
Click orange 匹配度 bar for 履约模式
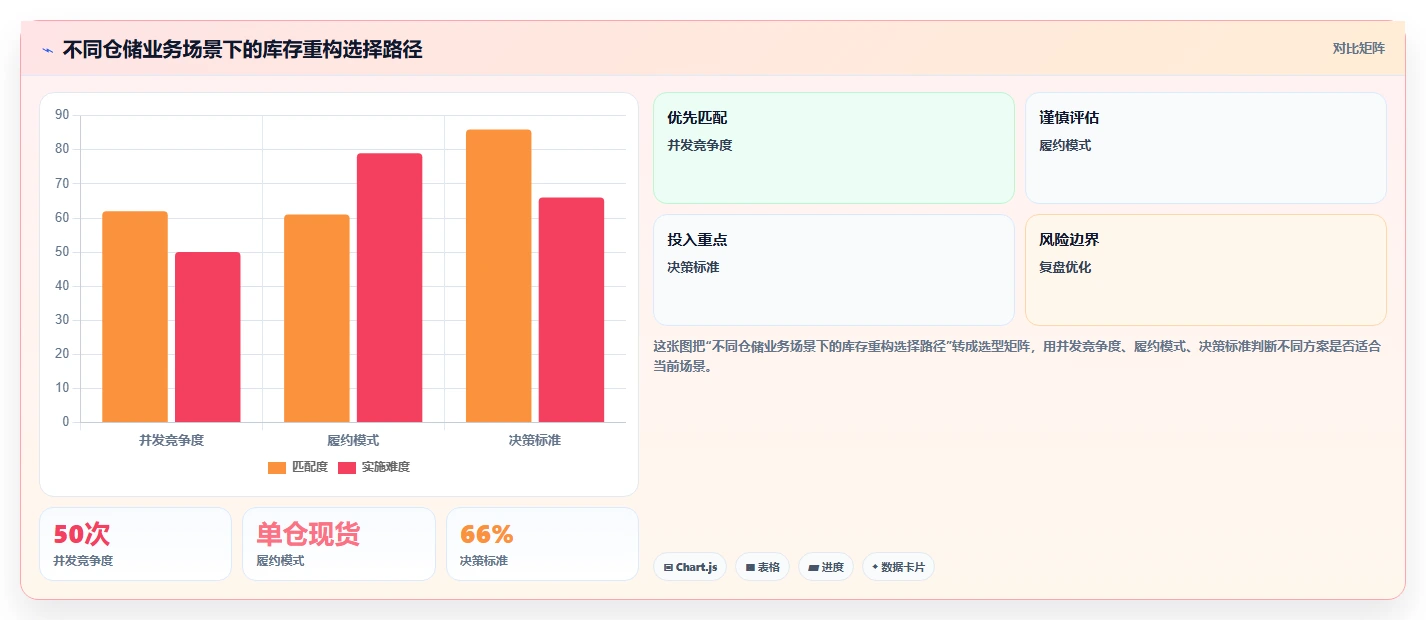click(317, 318)
